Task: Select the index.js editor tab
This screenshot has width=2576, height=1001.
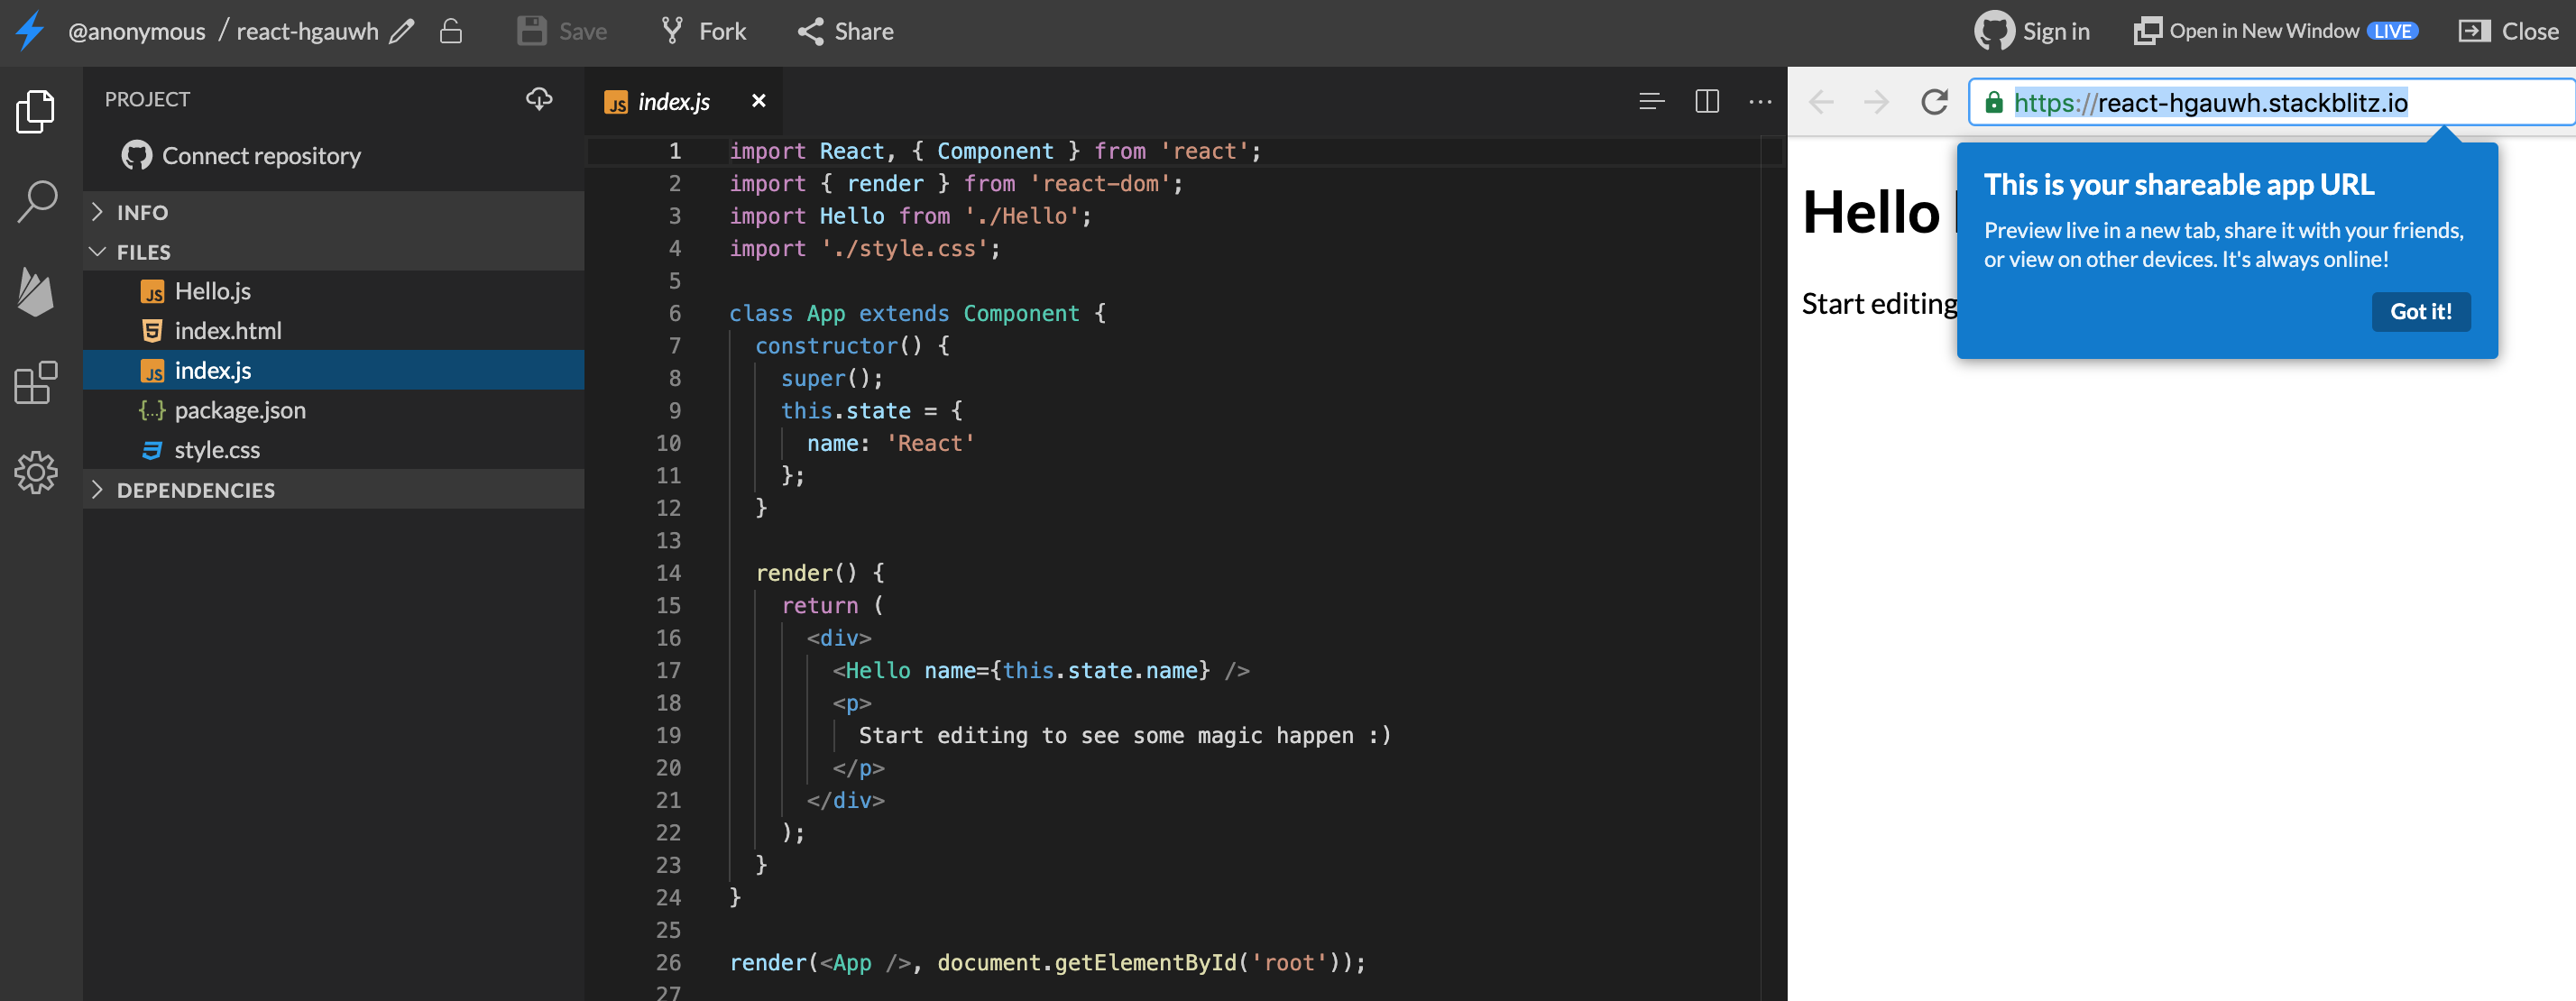Action: tap(673, 102)
